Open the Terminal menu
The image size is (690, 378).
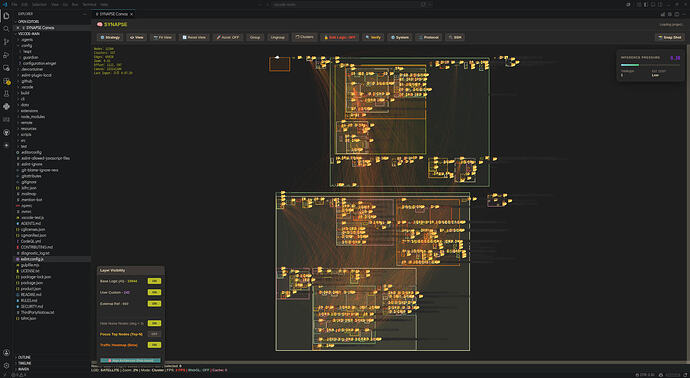[89, 4]
